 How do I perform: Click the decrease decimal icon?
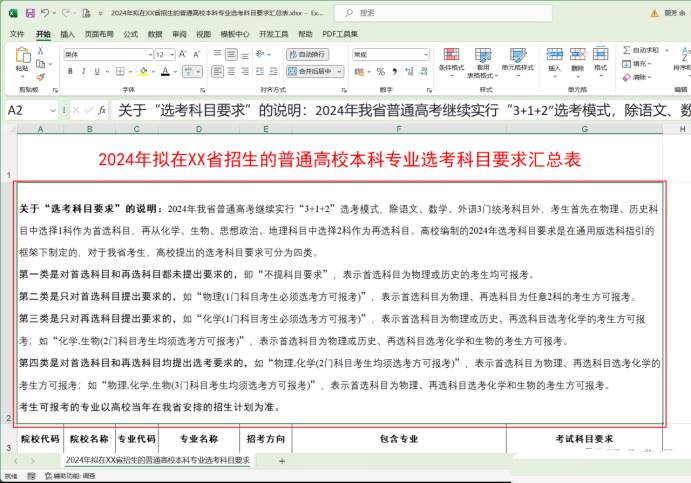(x=424, y=71)
